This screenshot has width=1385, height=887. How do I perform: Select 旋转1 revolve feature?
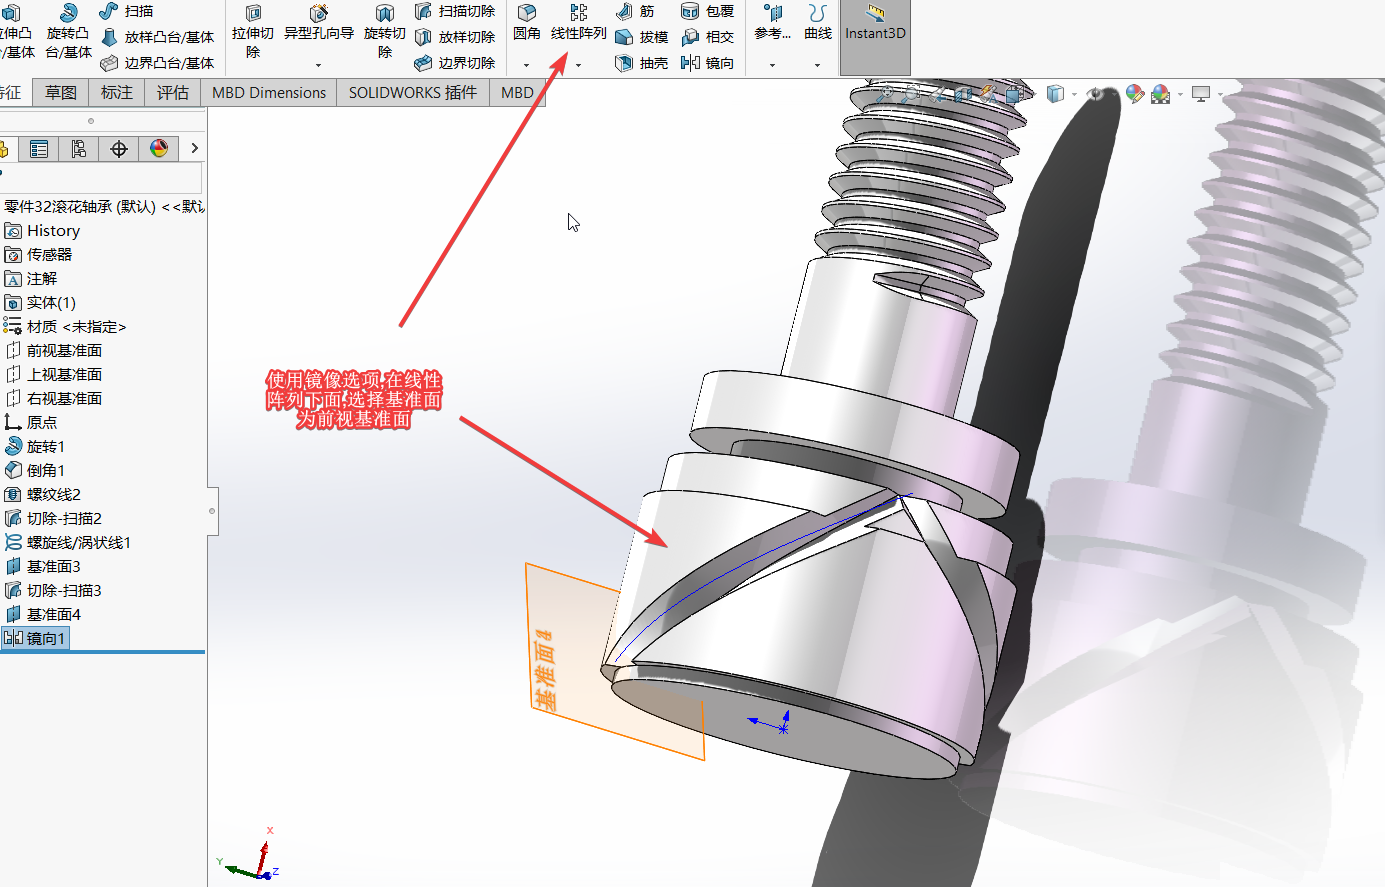35,447
